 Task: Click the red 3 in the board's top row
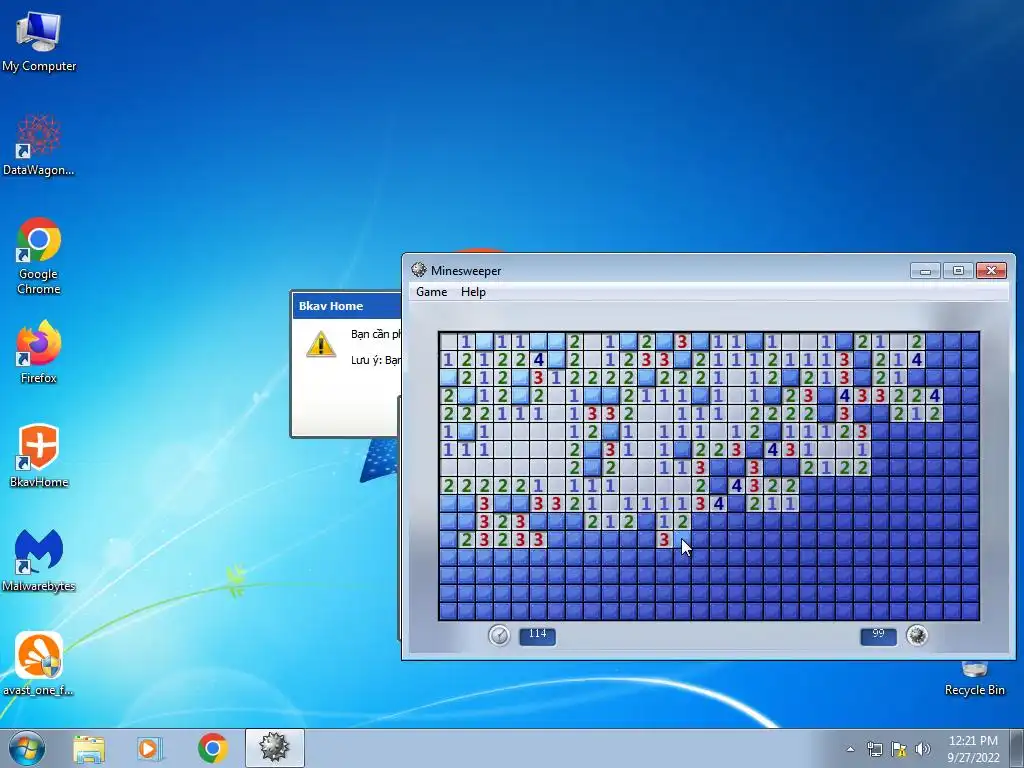682,341
